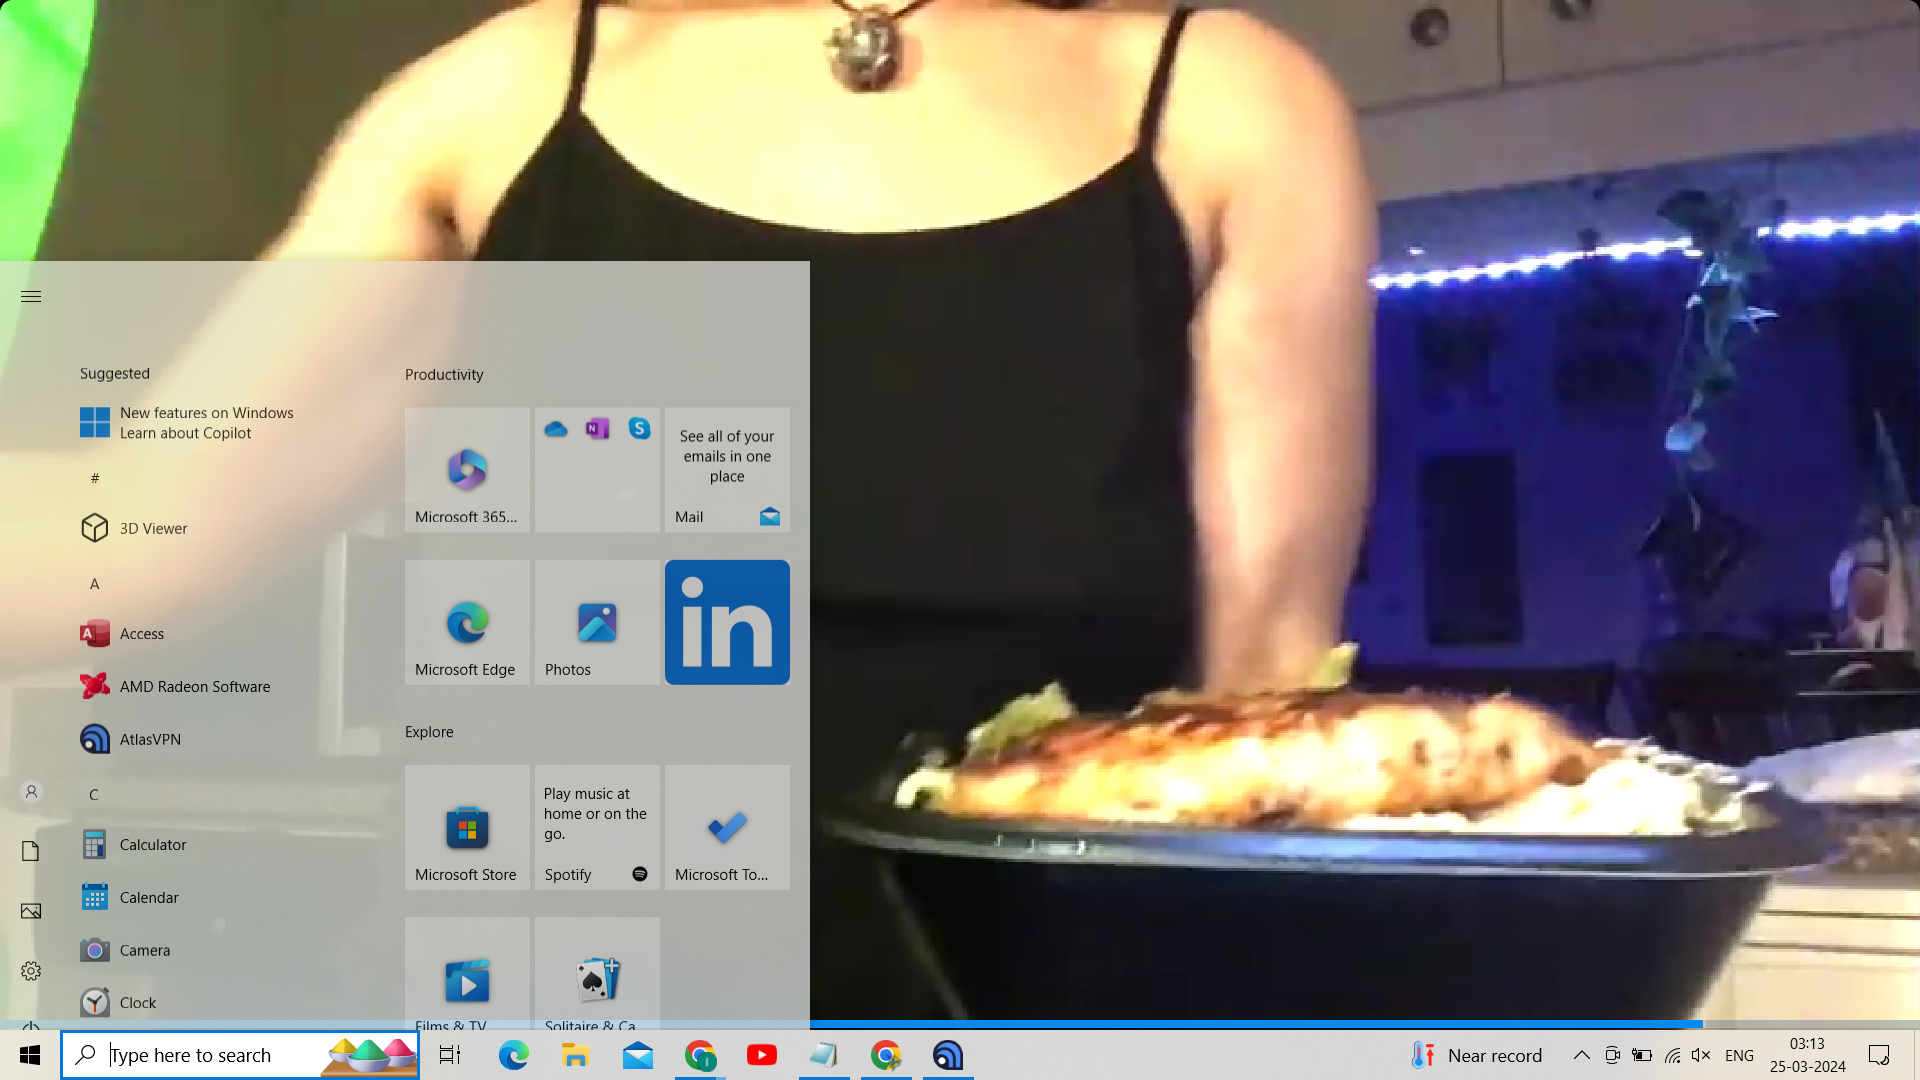Screen dimensions: 1920x1080
Task: Launch AtlasVPN from app list
Action: tap(131, 740)
